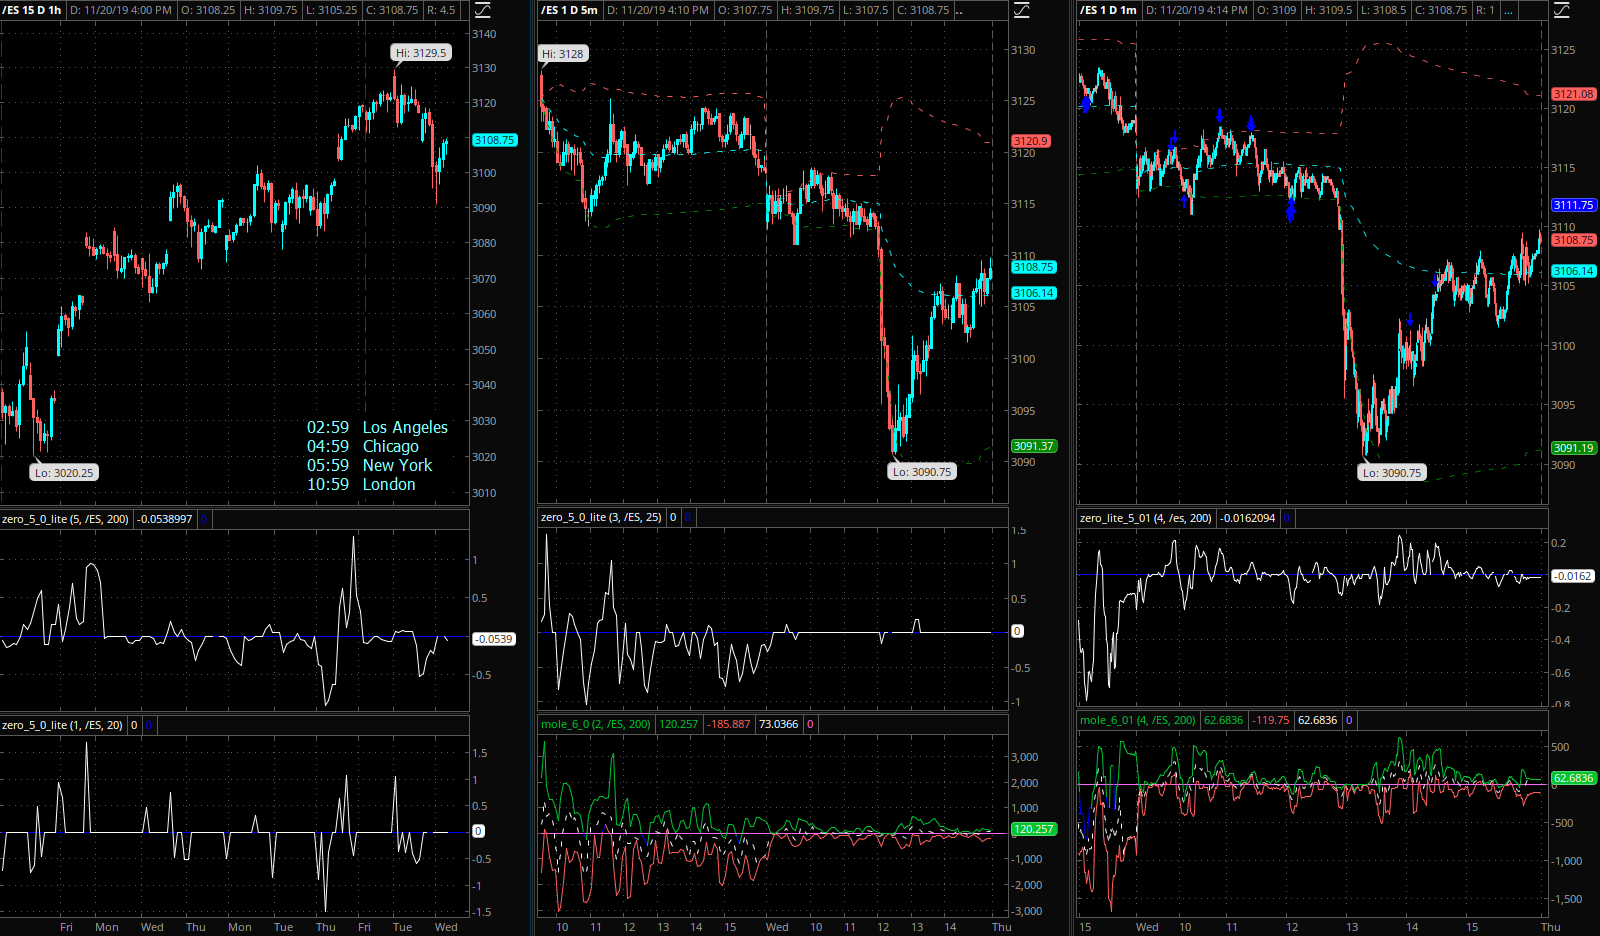This screenshot has height=936, width=1600.
Task: Click the zero_5_0_lite (1, /ES, 20) study label
Action: pos(62,725)
